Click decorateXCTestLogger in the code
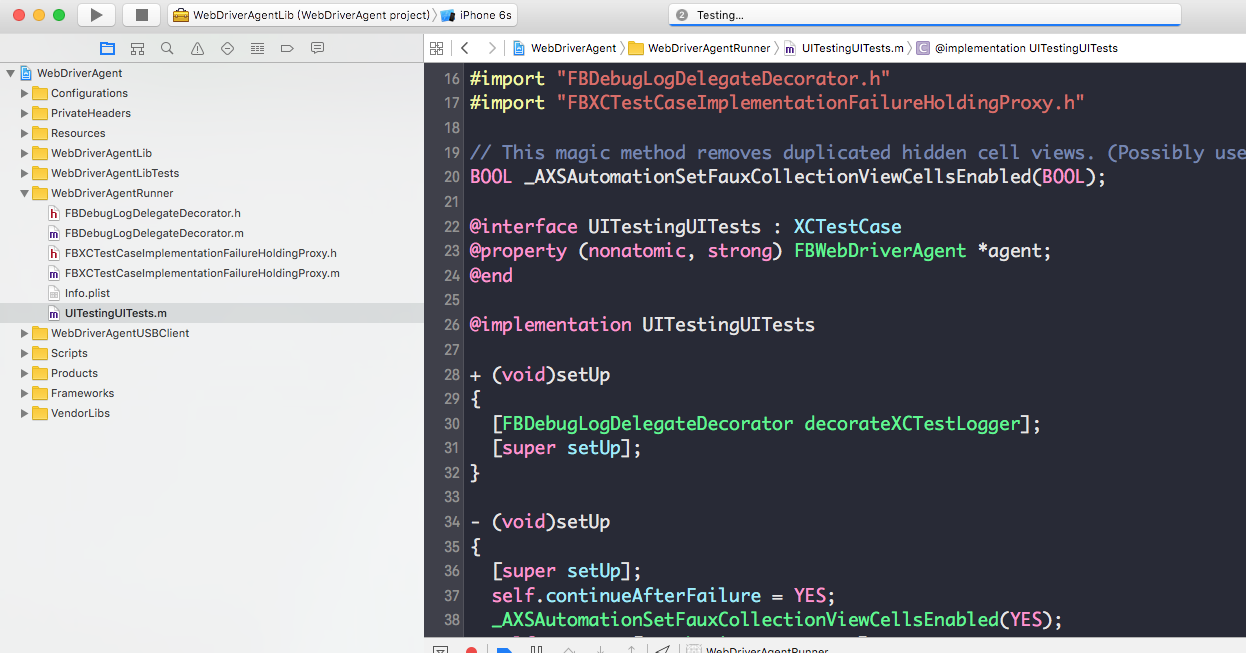The image size is (1246, 653). click(912, 423)
